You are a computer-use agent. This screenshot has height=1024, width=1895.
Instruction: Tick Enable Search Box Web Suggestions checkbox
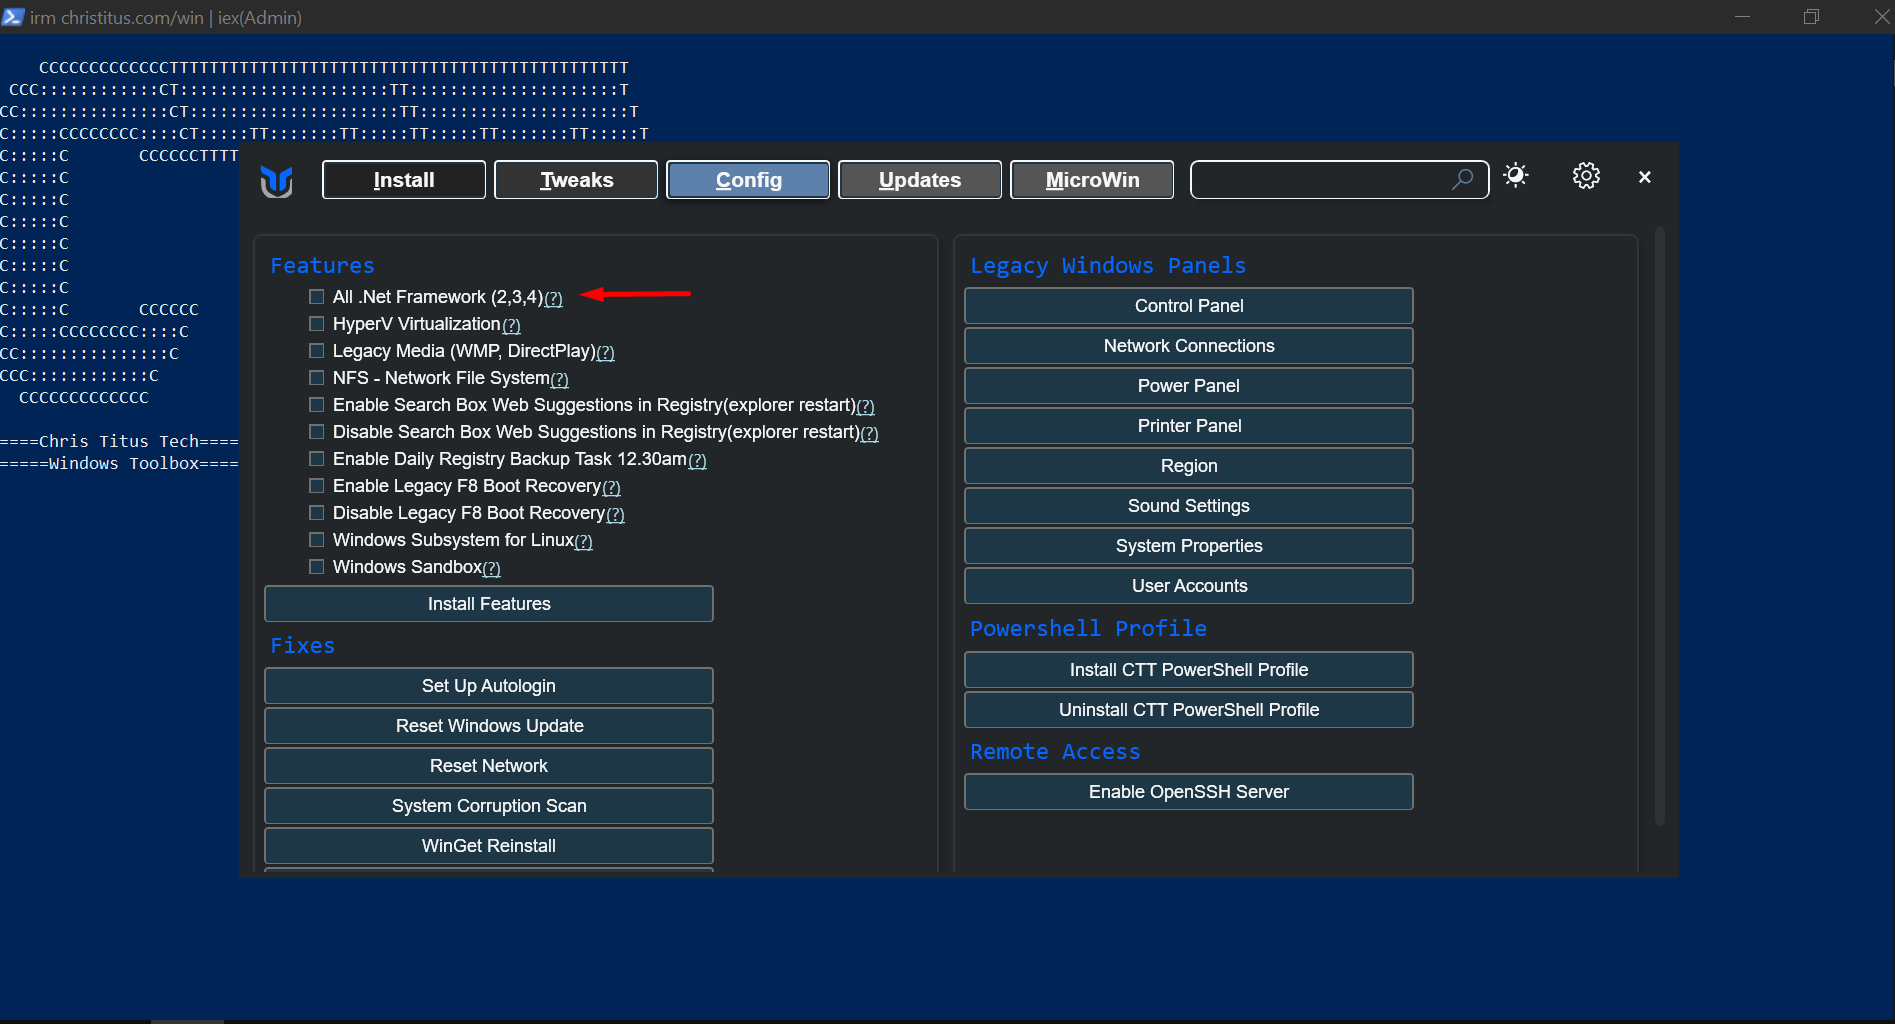point(317,405)
